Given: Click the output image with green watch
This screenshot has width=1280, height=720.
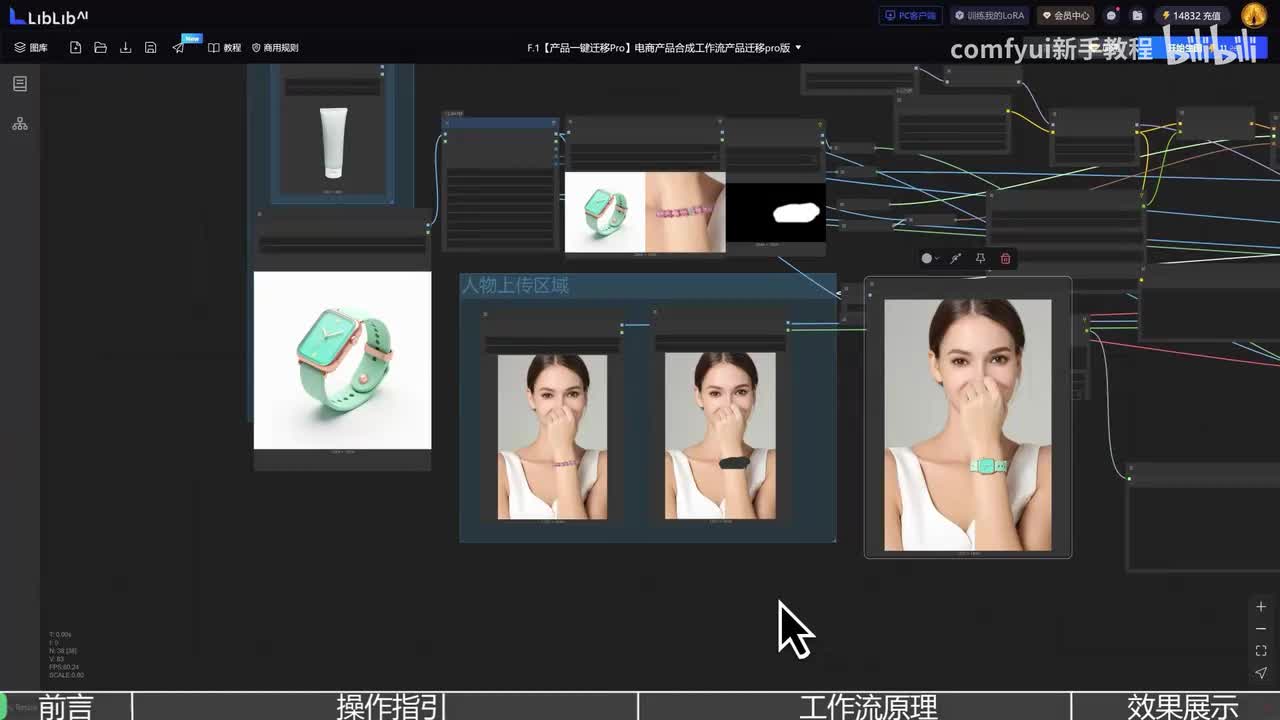Looking at the screenshot, I should (x=968, y=425).
